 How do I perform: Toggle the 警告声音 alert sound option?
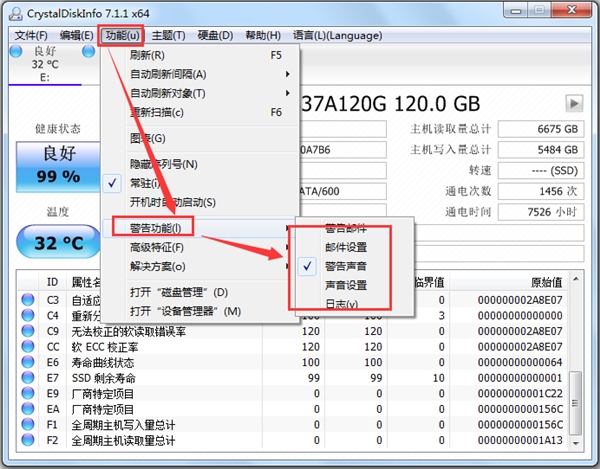pos(354,266)
